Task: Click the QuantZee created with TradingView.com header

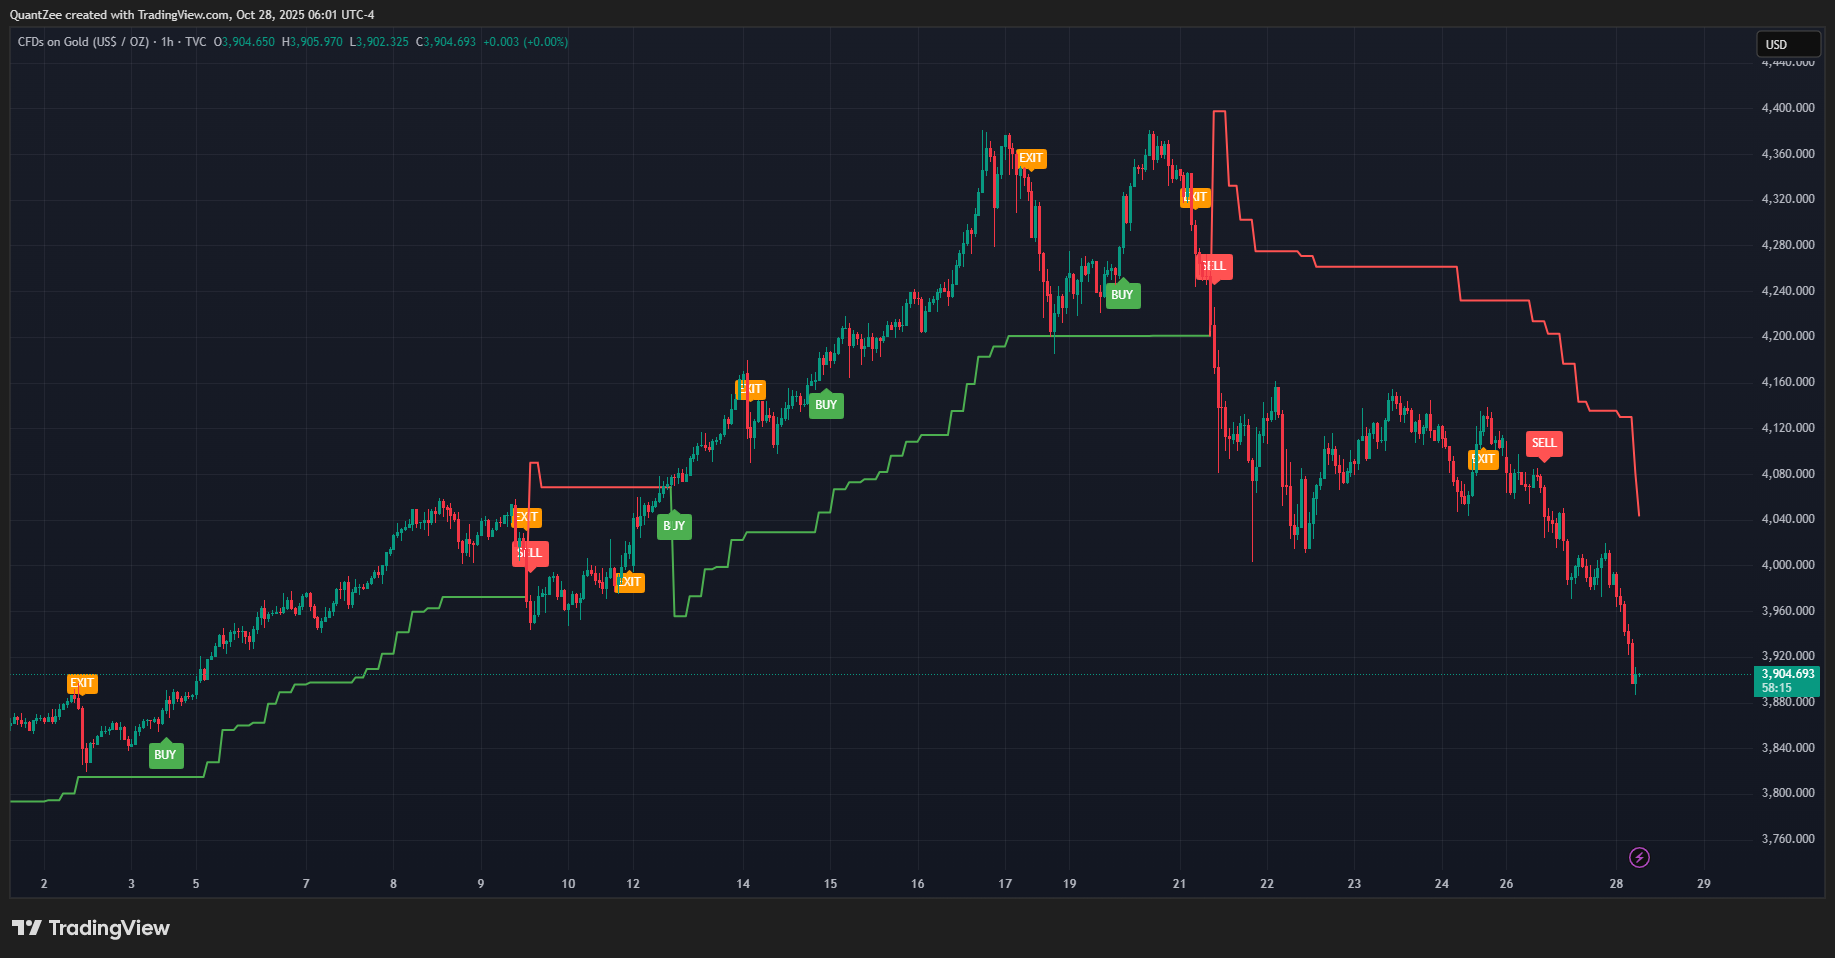Action: 192,14
